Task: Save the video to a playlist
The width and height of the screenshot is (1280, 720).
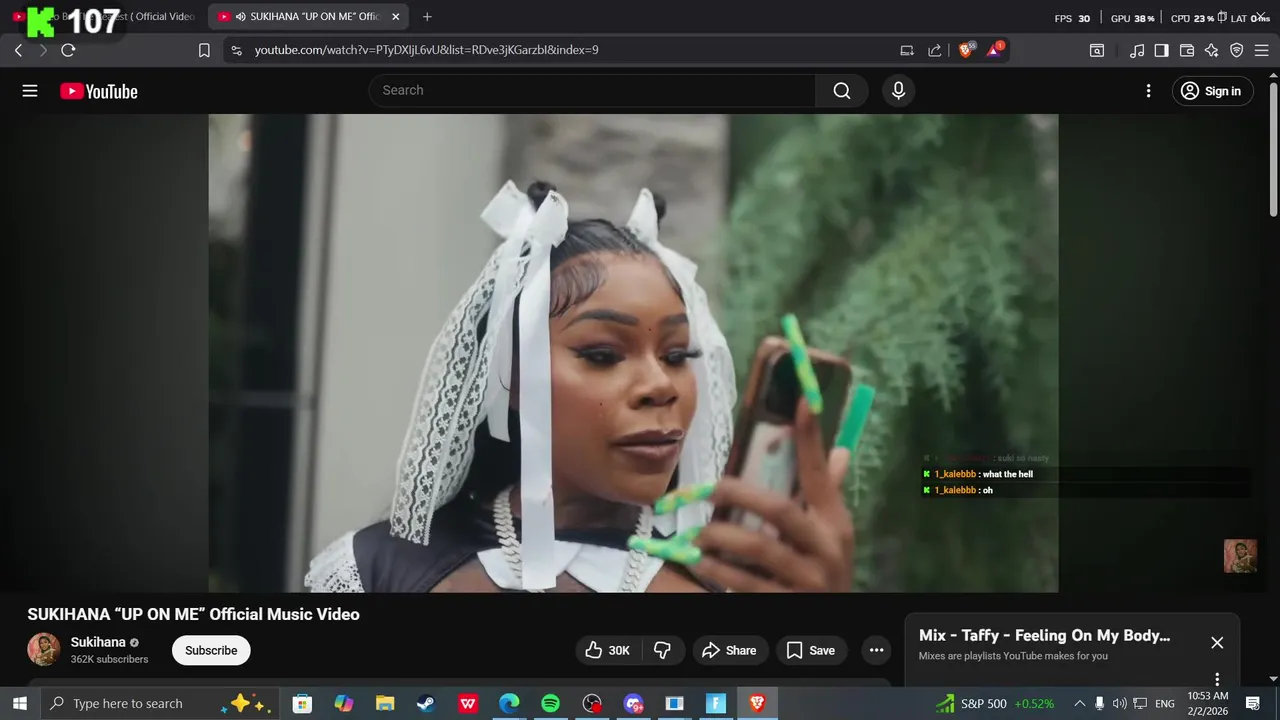Action: point(811,650)
